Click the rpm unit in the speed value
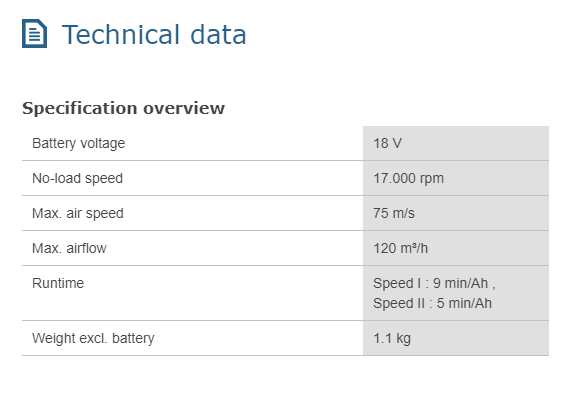The image size is (572, 395). (x=432, y=179)
